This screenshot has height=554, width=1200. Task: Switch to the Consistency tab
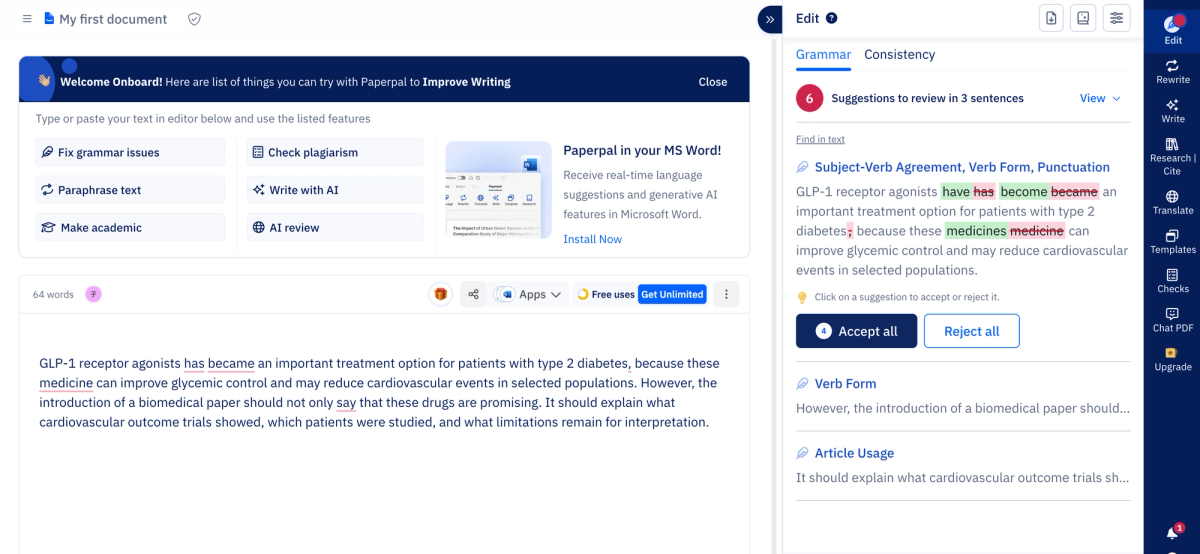coord(900,55)
